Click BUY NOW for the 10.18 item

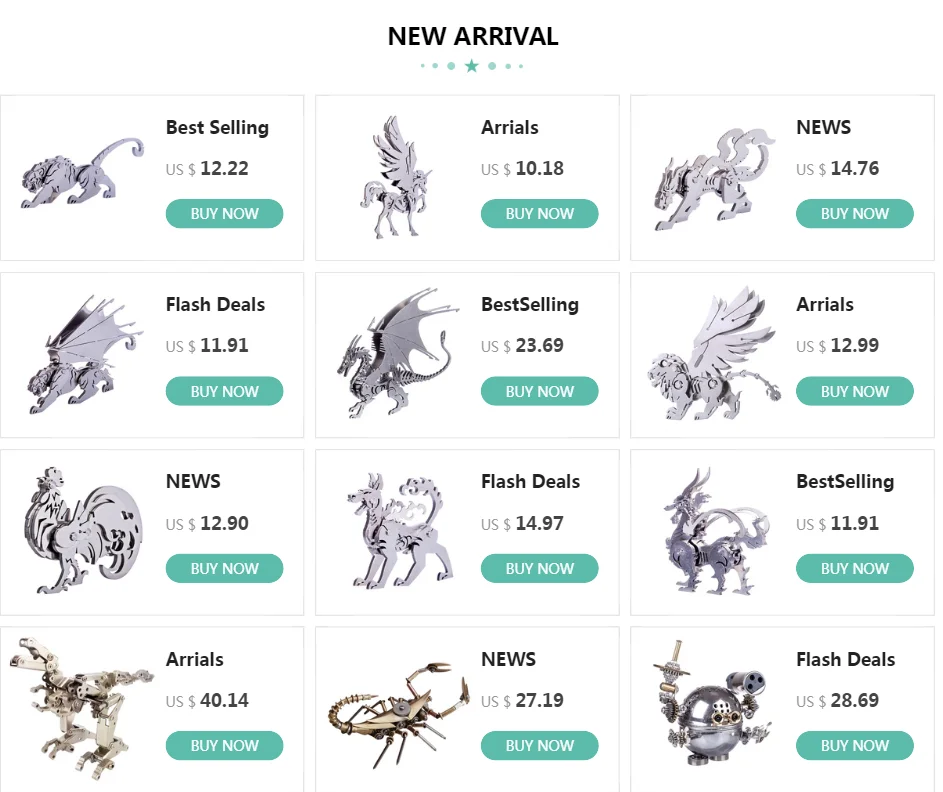[539, 213]
